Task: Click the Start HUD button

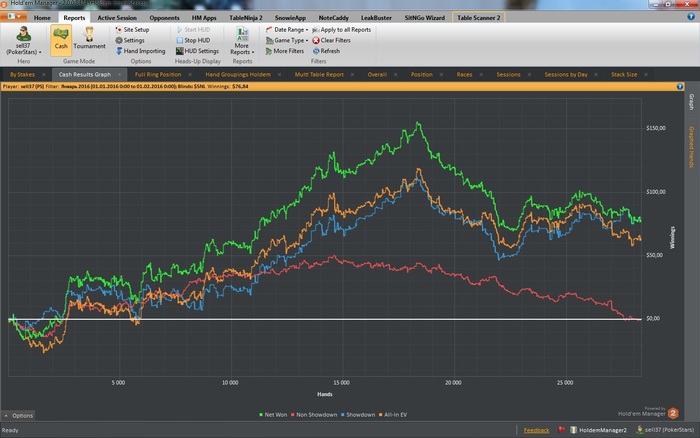Action: pos(193,29)
